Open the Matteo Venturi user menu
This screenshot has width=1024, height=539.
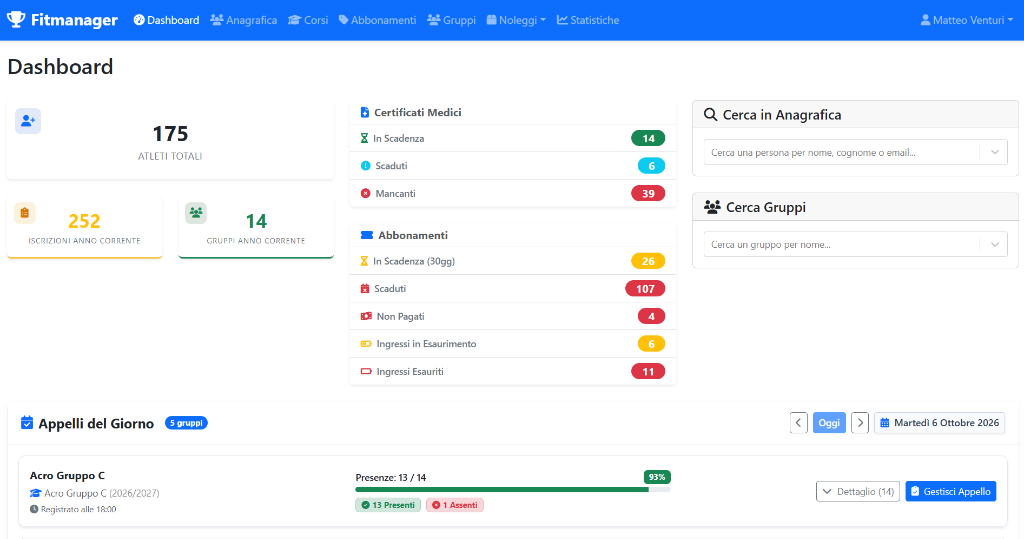(x=967, y=20)
